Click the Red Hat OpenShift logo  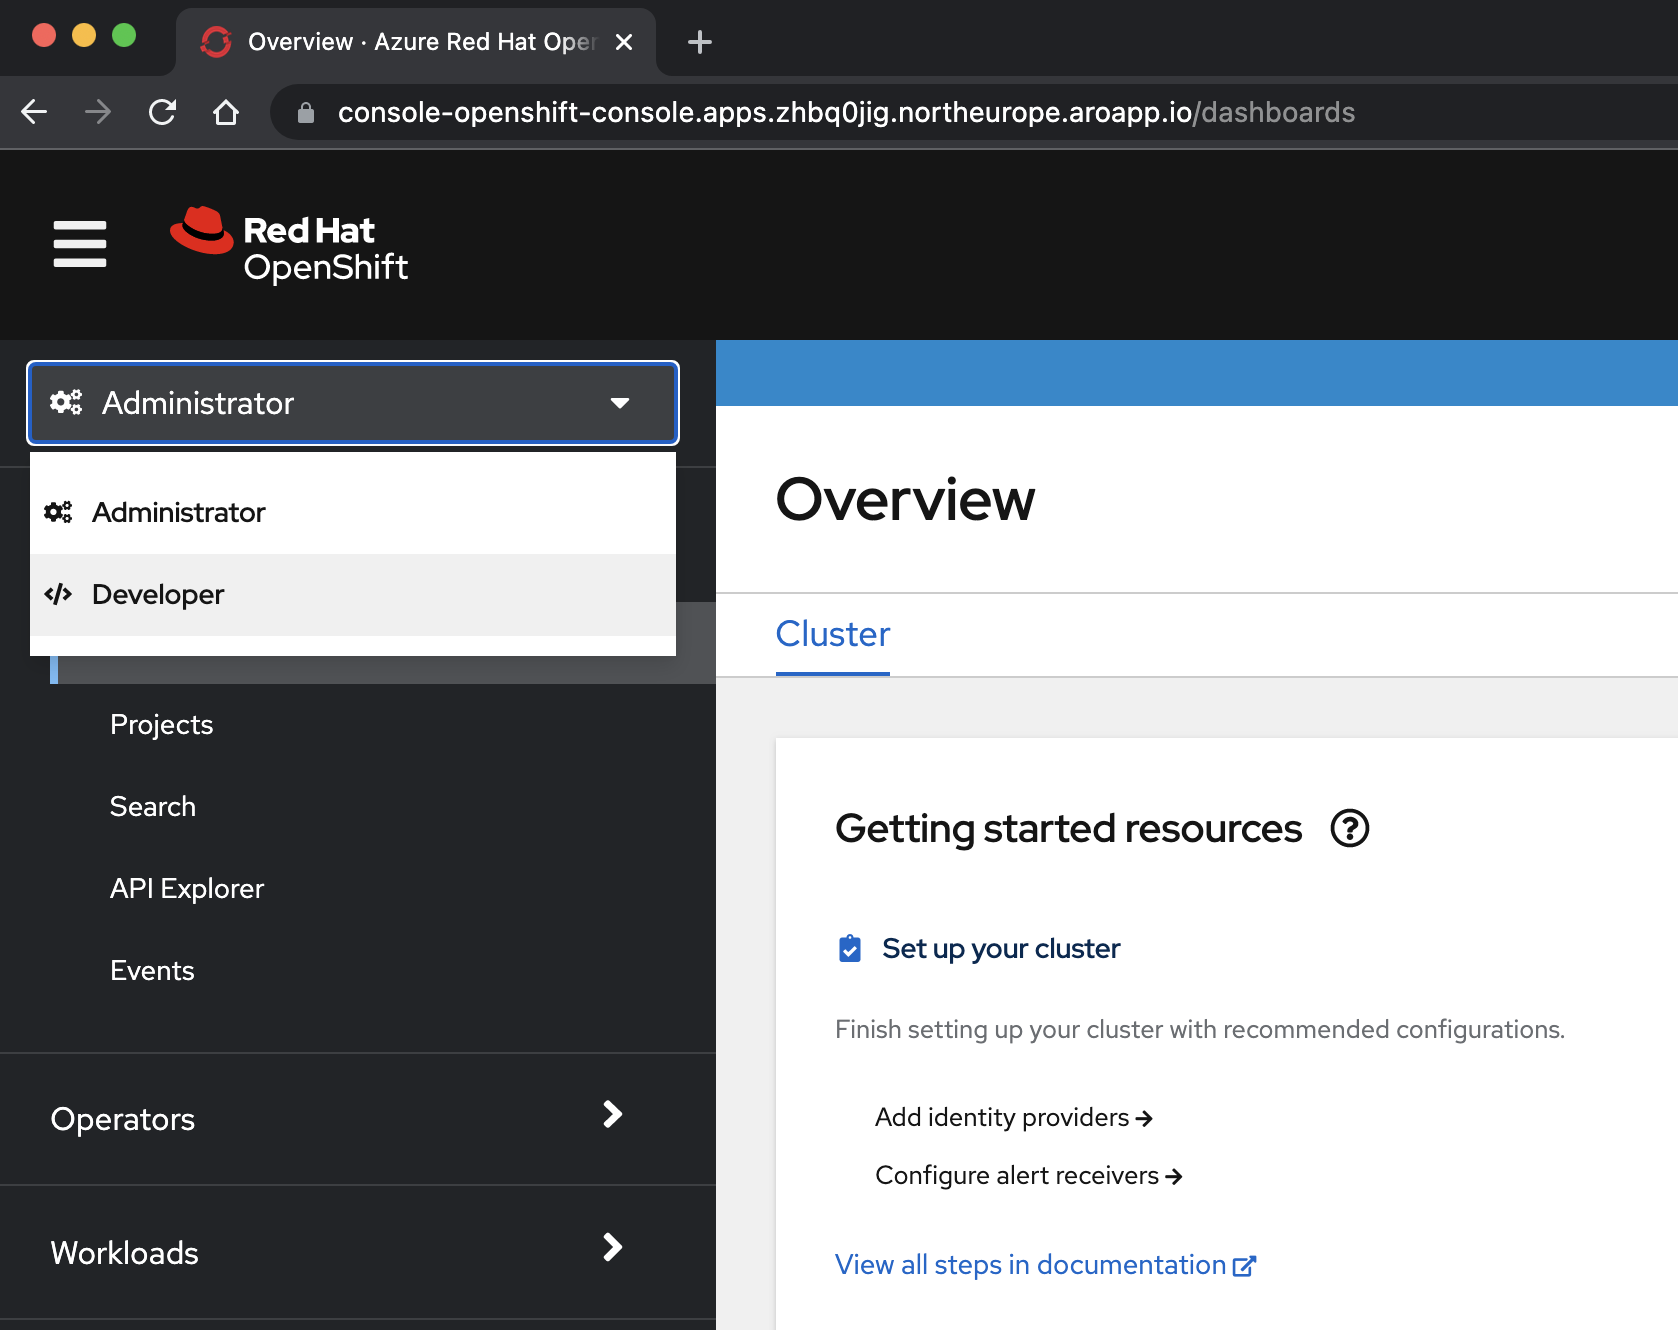[x=289, y=244]
